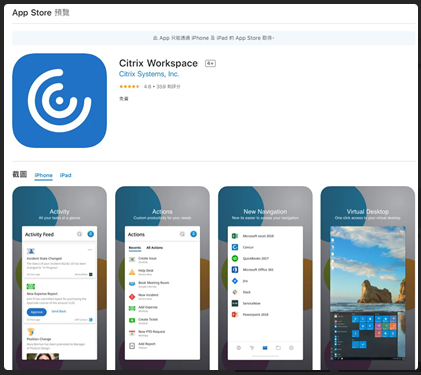
Task: Click the Create Issue action icon
Action: point(132,259)
